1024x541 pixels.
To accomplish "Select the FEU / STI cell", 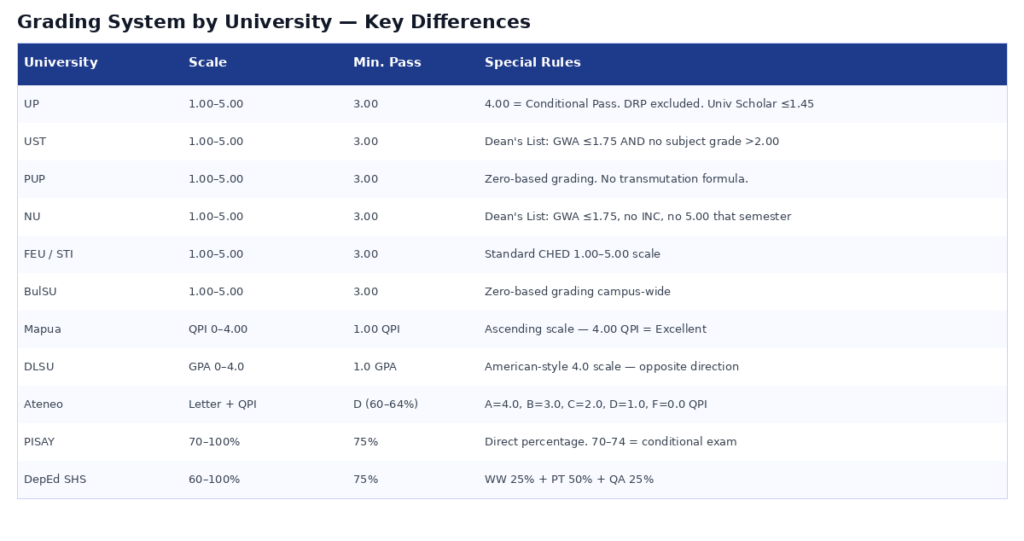I will (48, 254).
